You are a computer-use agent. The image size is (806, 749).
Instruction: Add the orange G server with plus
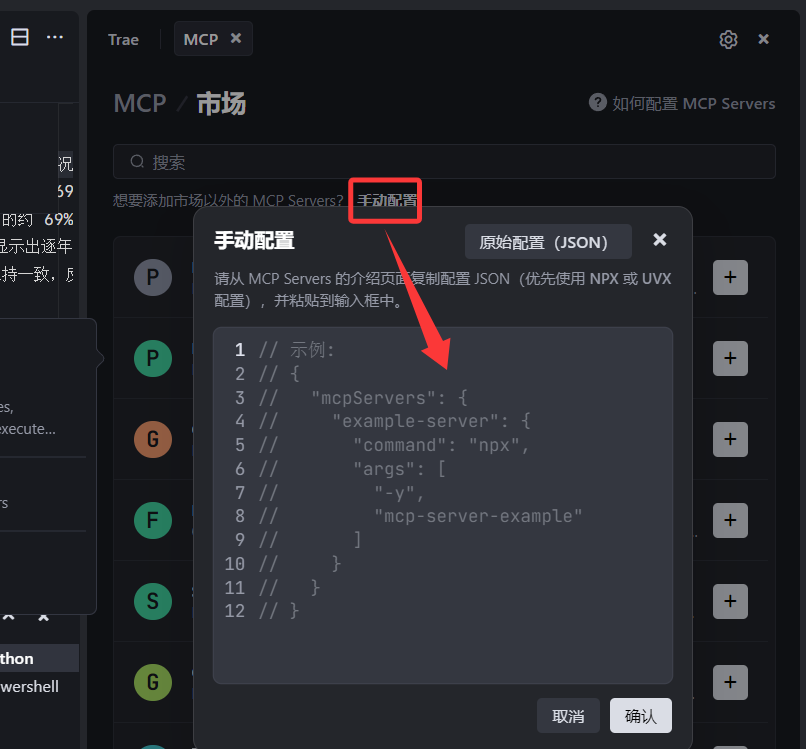click(730, 439)
